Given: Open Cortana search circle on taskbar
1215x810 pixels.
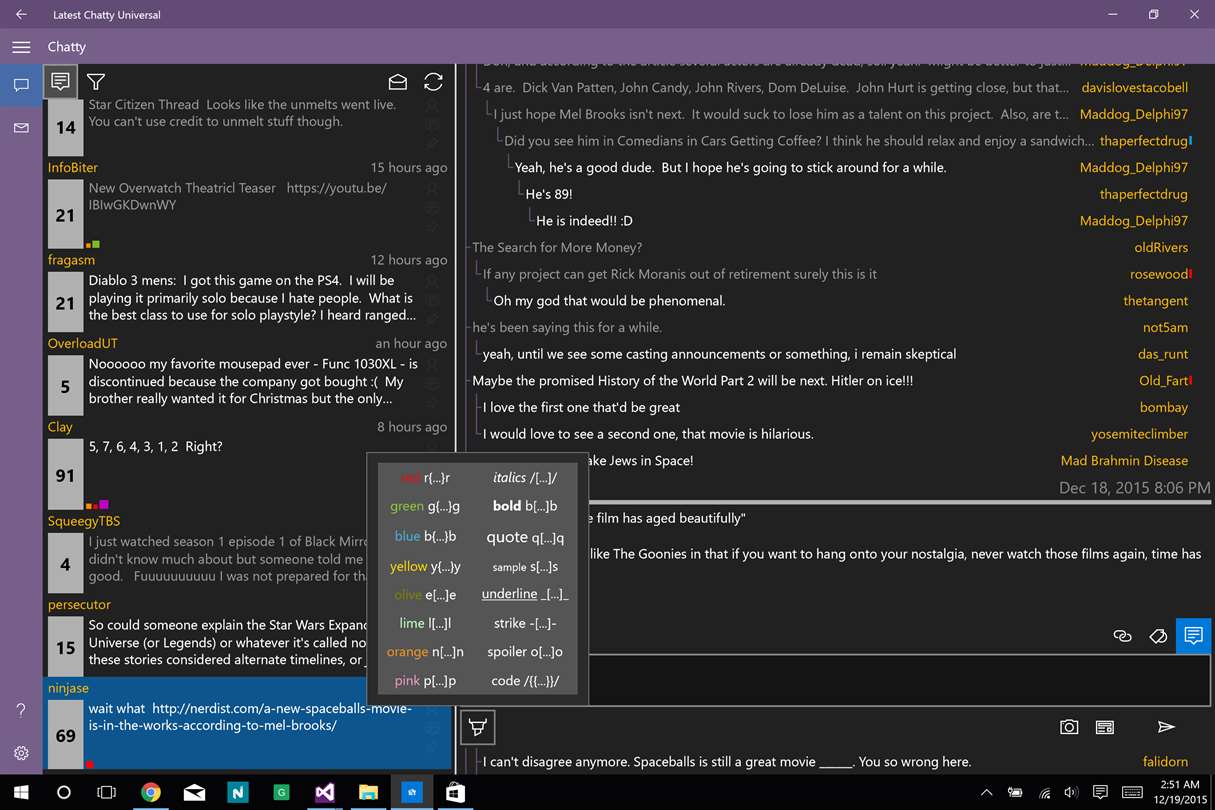Looking at the screenshot, I should [64, 792].
